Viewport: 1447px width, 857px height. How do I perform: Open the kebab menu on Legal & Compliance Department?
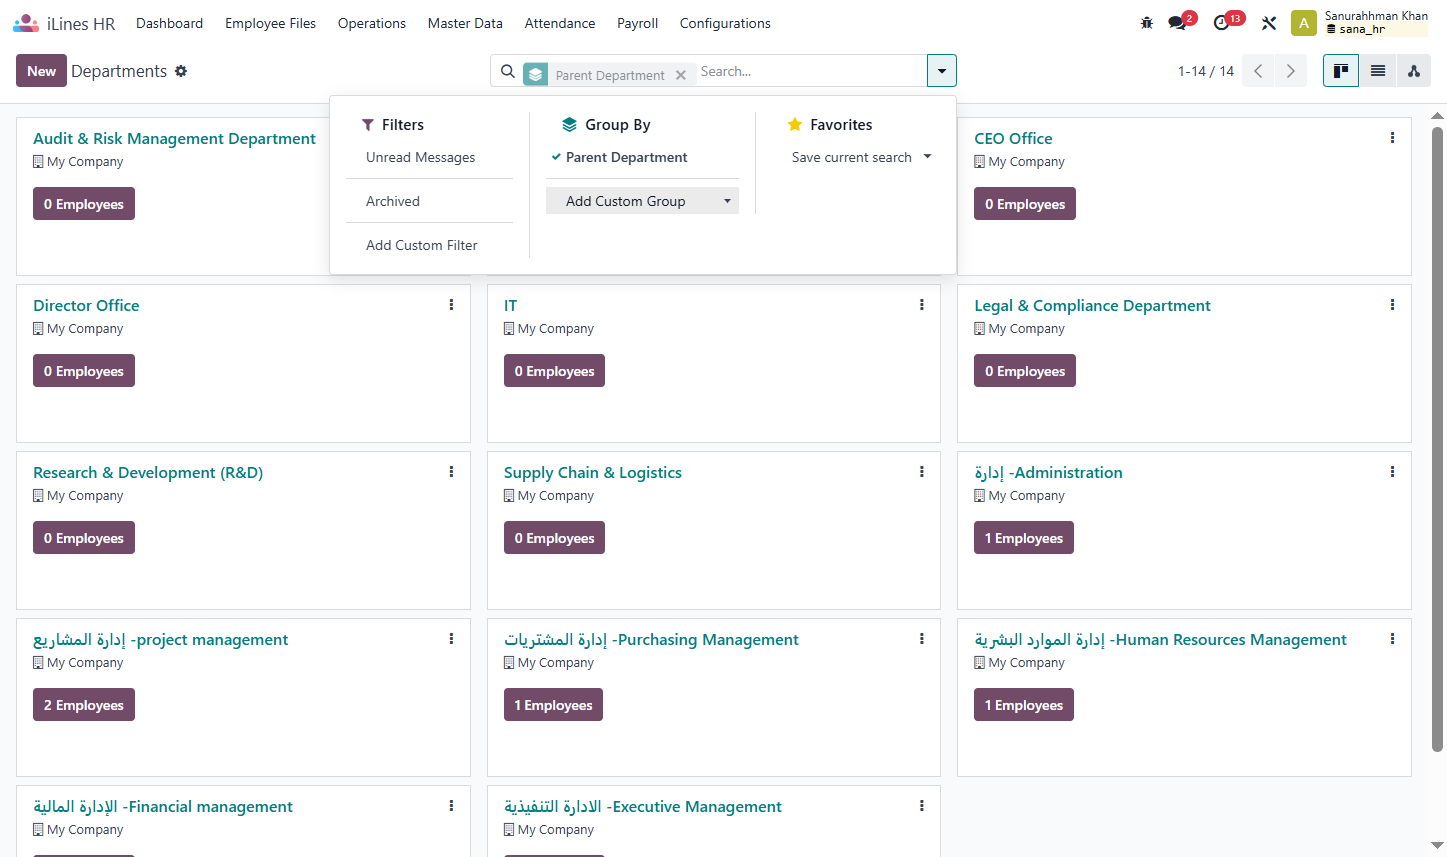click(x=1392, y=305)
